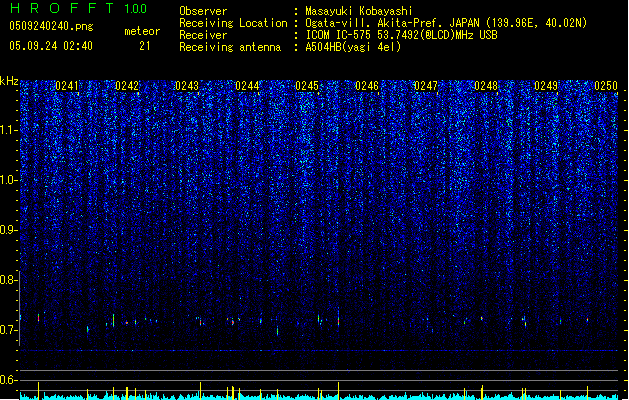Click the HROFFT title text
Image resolution: width=629 pixels, height=400 pixels.
coord(62,8)
